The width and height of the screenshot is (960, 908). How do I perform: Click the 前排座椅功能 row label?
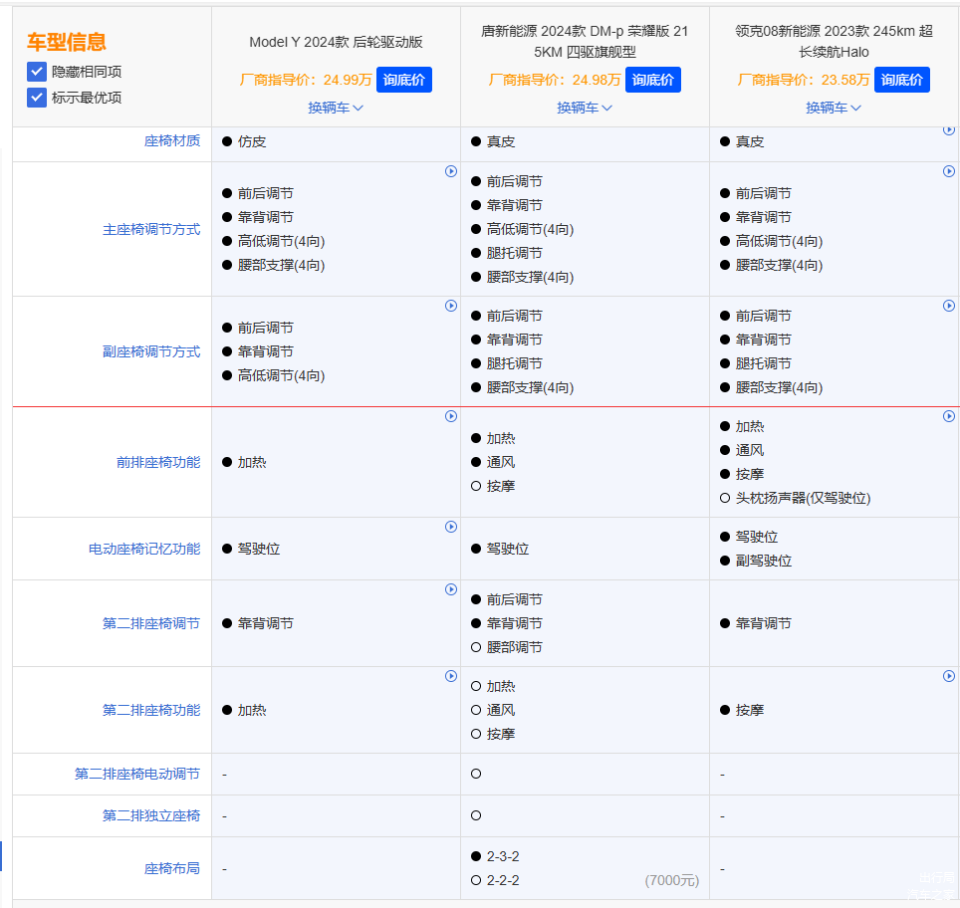pyautogui.click(x=158, y=462)
